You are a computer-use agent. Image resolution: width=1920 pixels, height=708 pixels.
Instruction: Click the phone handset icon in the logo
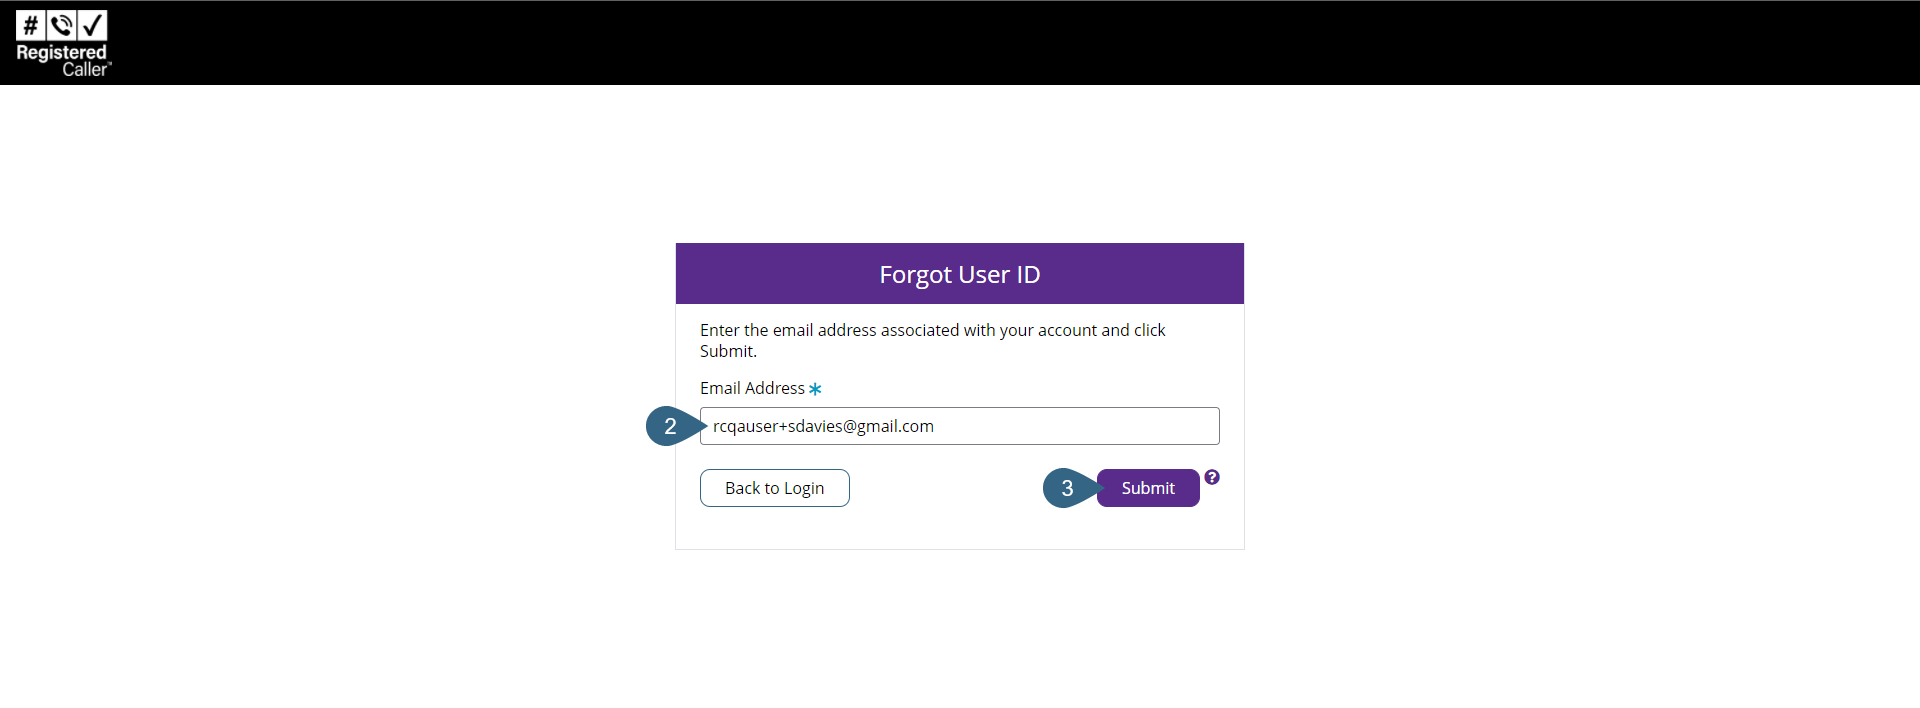(x=62, y=25)
